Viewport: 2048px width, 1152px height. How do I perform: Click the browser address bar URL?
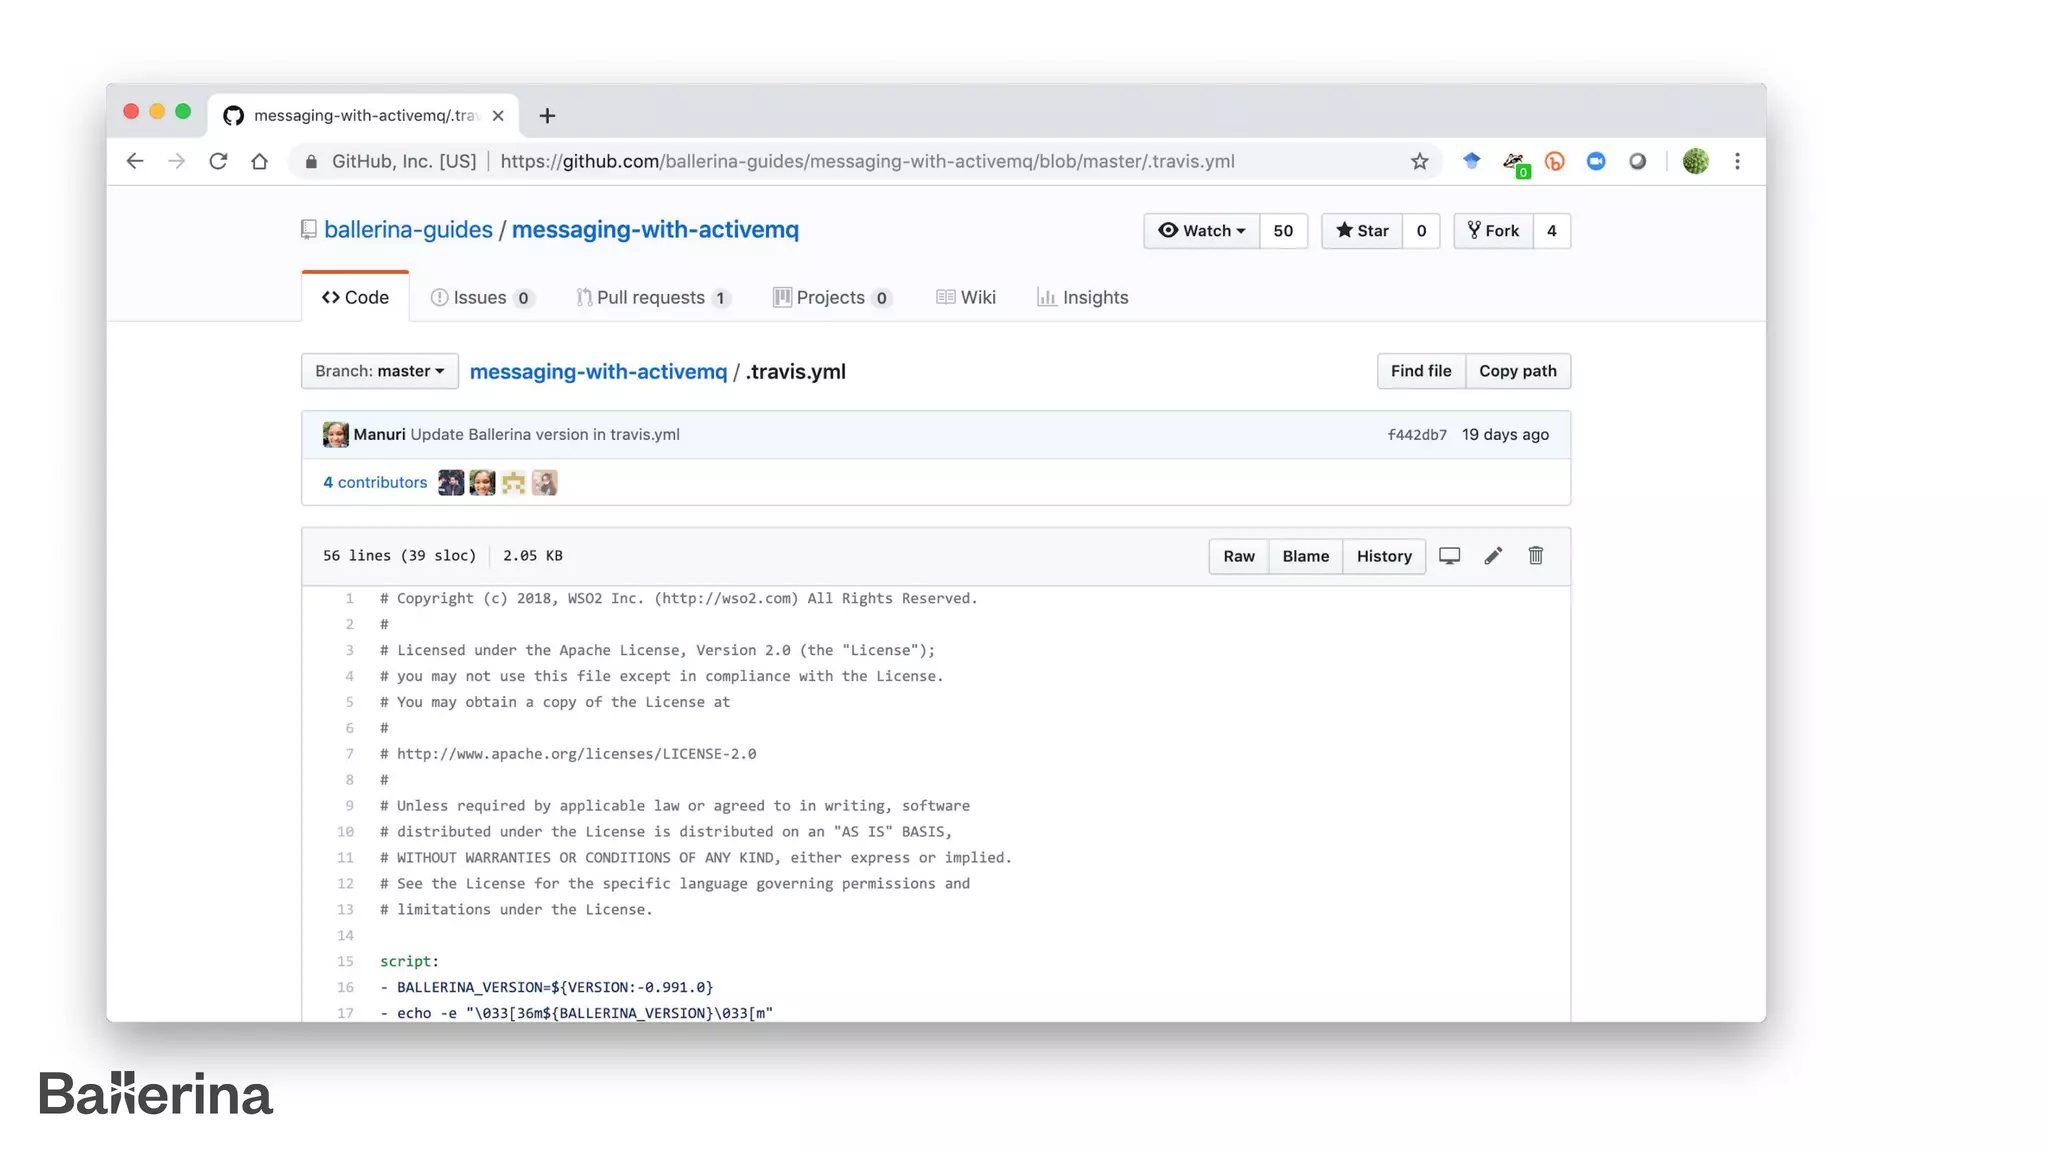pyautogui.click(x=866, y=162)
